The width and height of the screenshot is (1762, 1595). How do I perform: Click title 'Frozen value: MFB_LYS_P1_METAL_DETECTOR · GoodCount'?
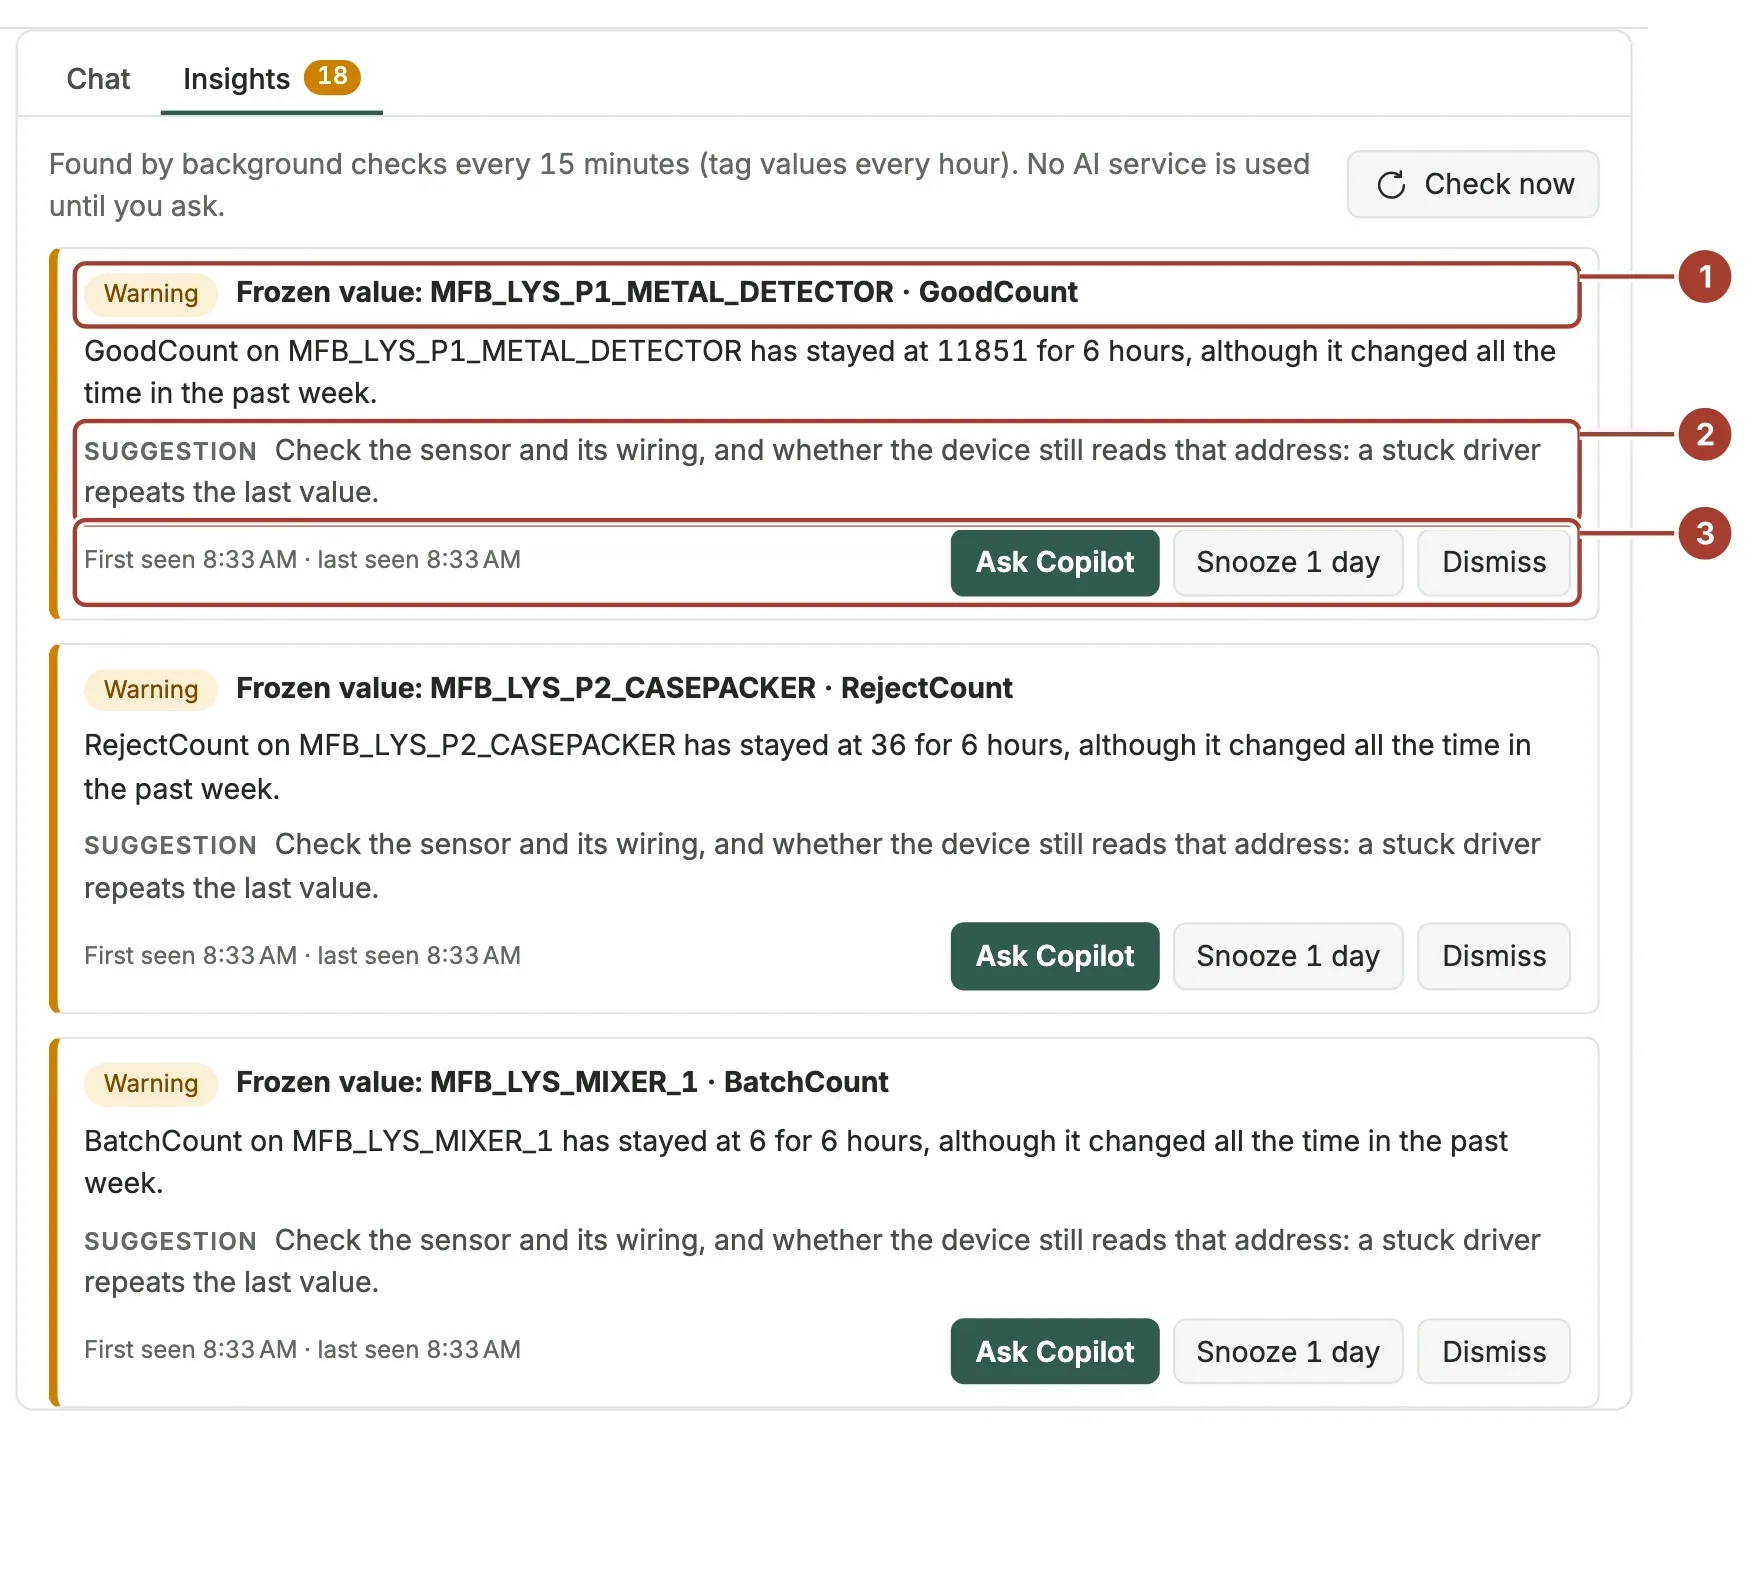click(656, 292)
